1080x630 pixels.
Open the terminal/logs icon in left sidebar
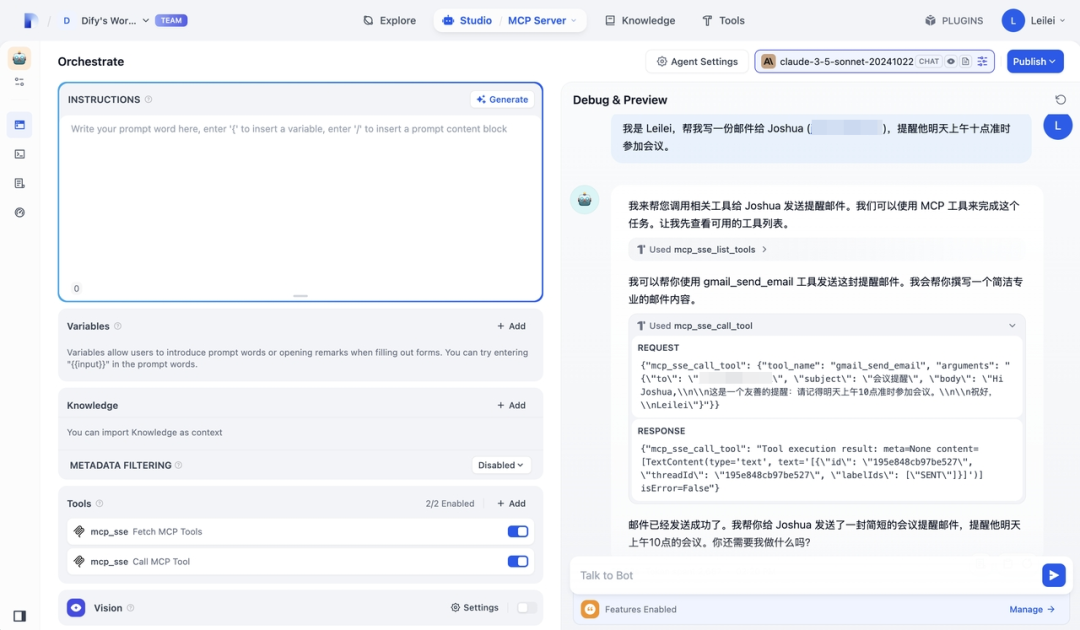coord(20,152)
